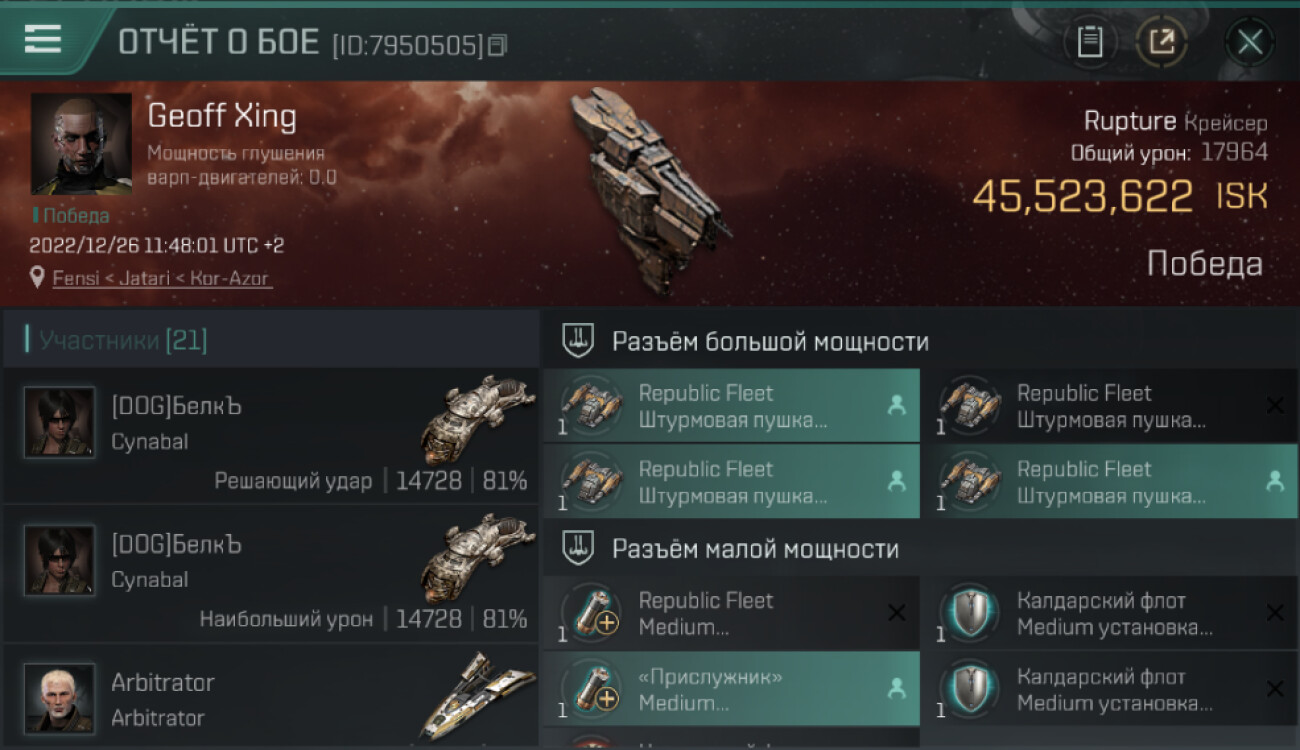
Task: Open Geoff Xing's portrait
Action: pyautogui.click(x=81, y=144)
